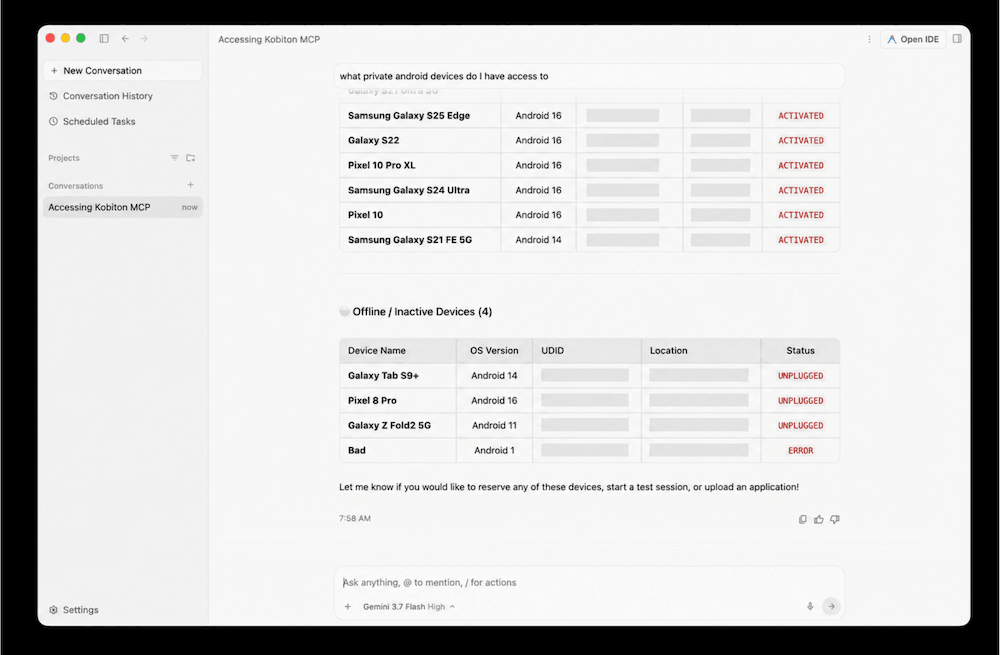Viewport: 1000px width, 655px height.
Task: Start a New Conversation
Action: [x=122, y=71]
